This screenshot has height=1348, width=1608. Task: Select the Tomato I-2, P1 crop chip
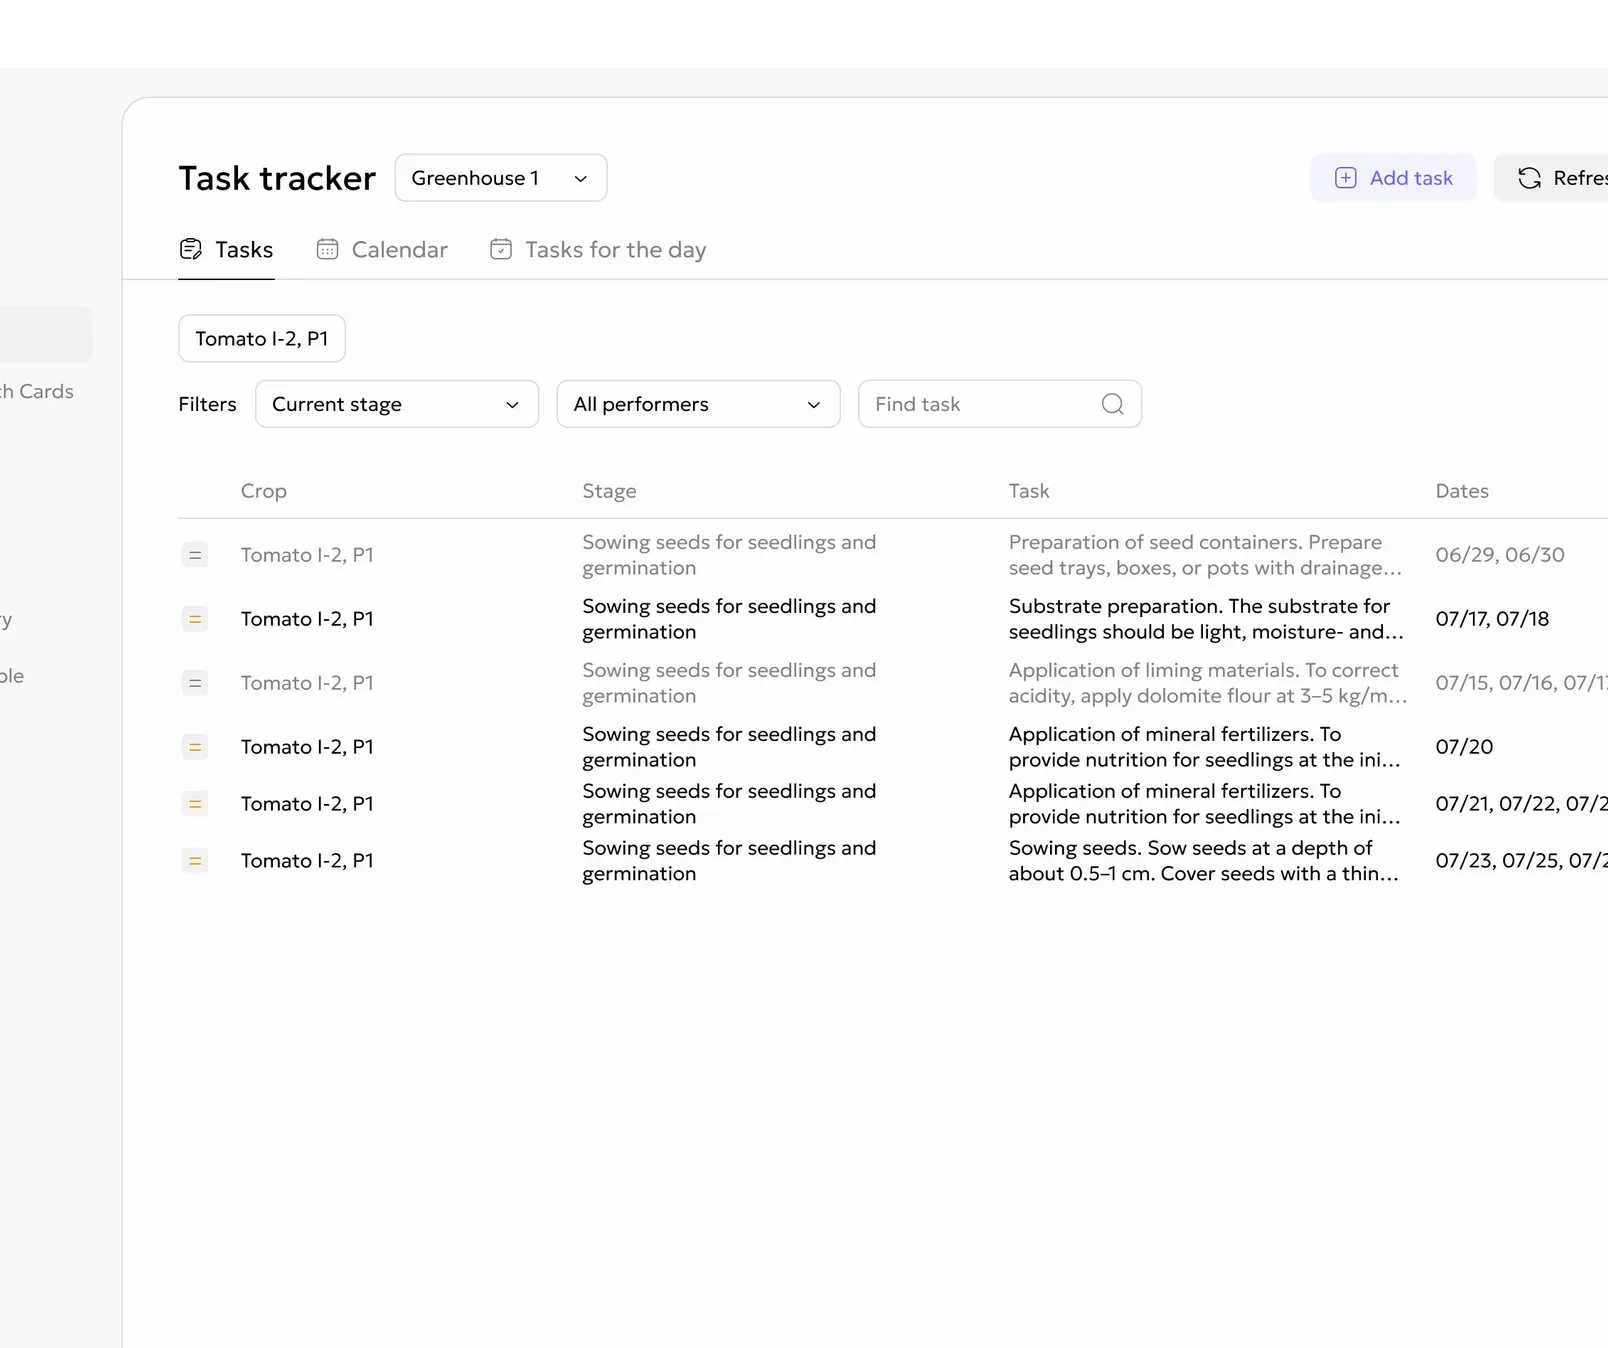point(262,339)
